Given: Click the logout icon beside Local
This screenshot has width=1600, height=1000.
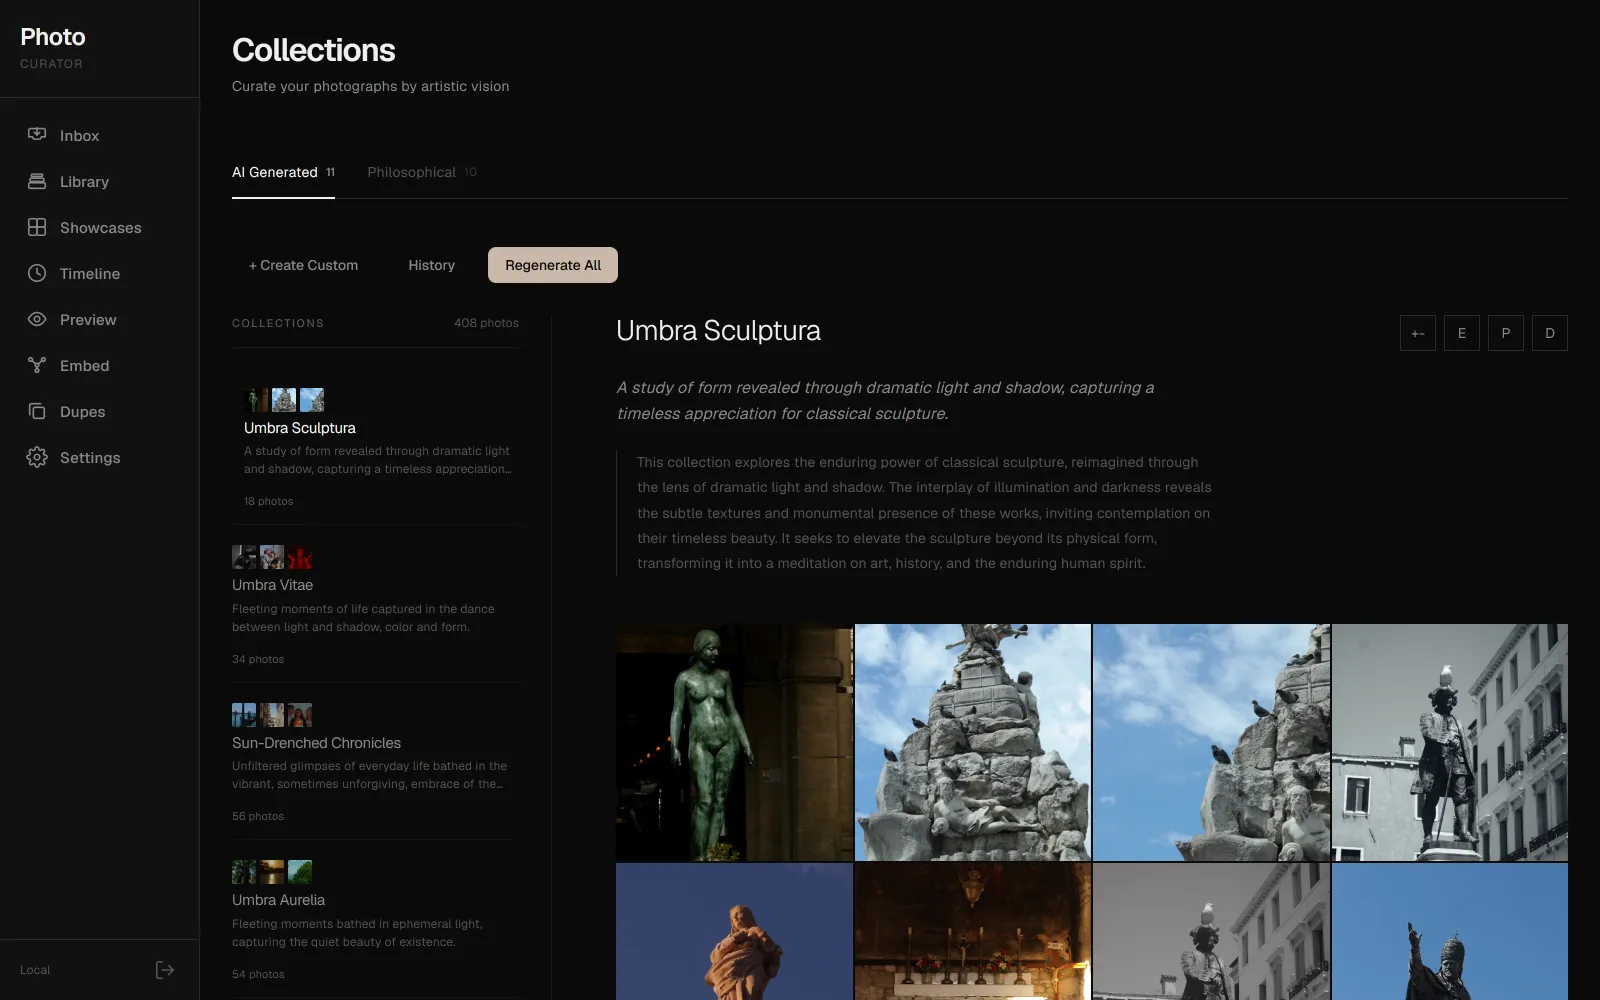Looking at the screenshot, I should pos(165,970).
